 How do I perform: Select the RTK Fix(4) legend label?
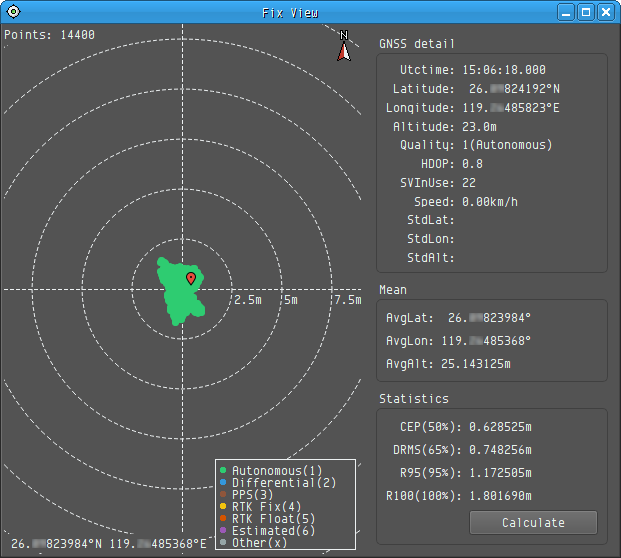[267, 507]
